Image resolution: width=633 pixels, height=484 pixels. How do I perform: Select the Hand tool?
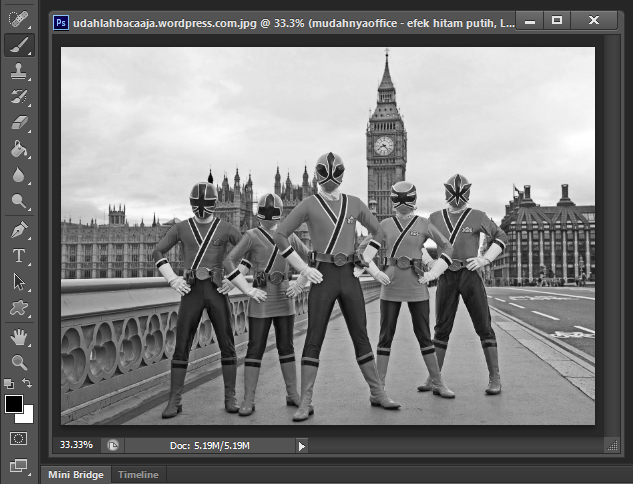19,337
